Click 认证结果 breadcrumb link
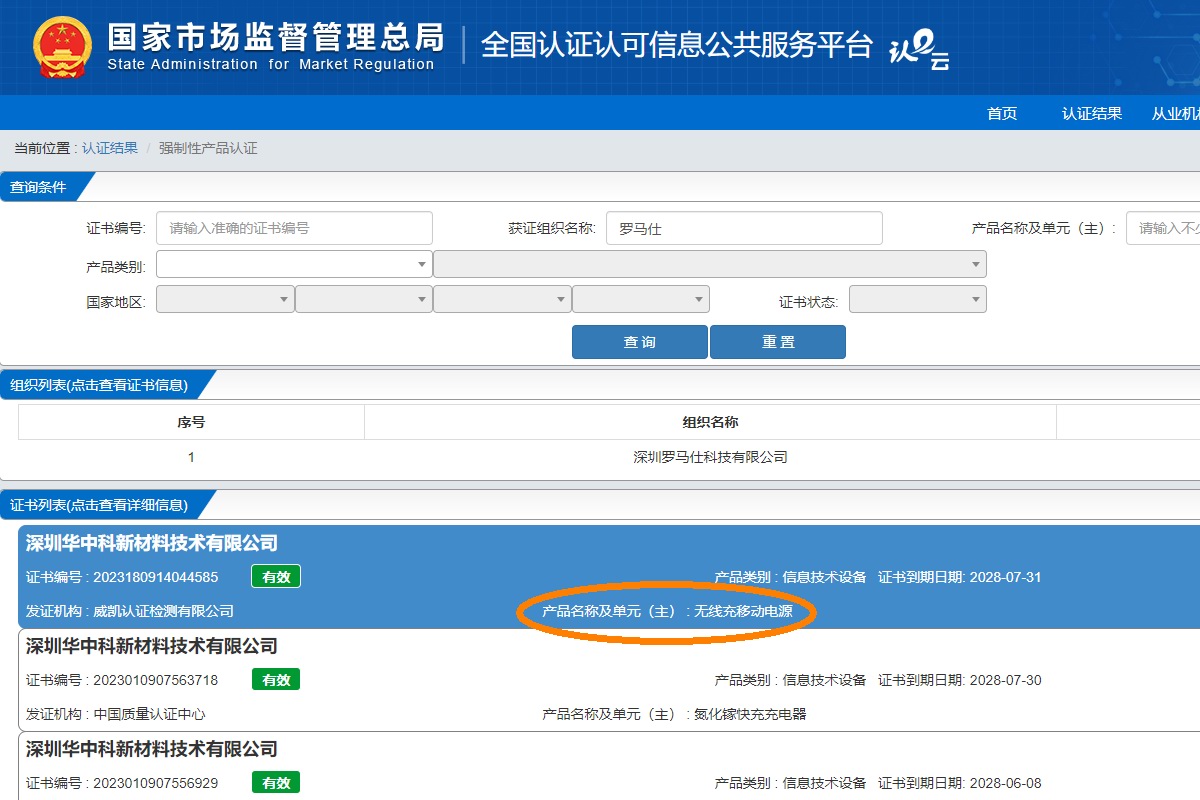 pyautogui.click(x=110, y=148)
